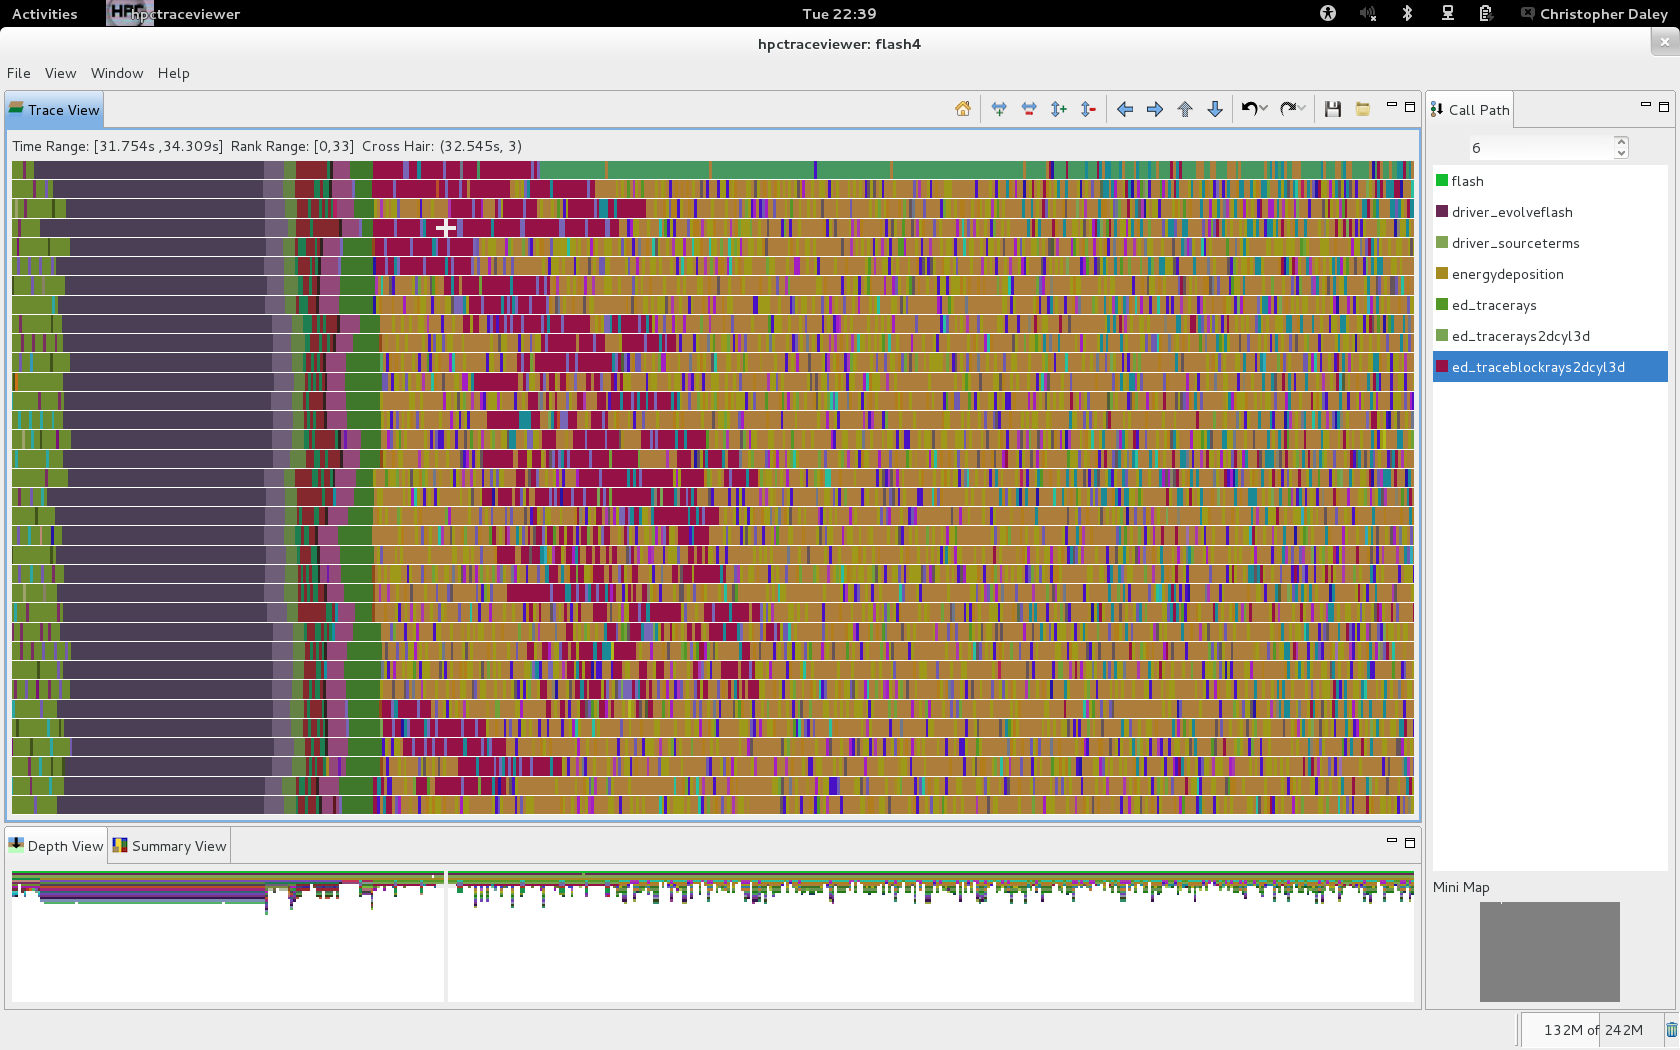Open the Tue 22:39 clock menu

pyautogui.click(x=839, y=14)
